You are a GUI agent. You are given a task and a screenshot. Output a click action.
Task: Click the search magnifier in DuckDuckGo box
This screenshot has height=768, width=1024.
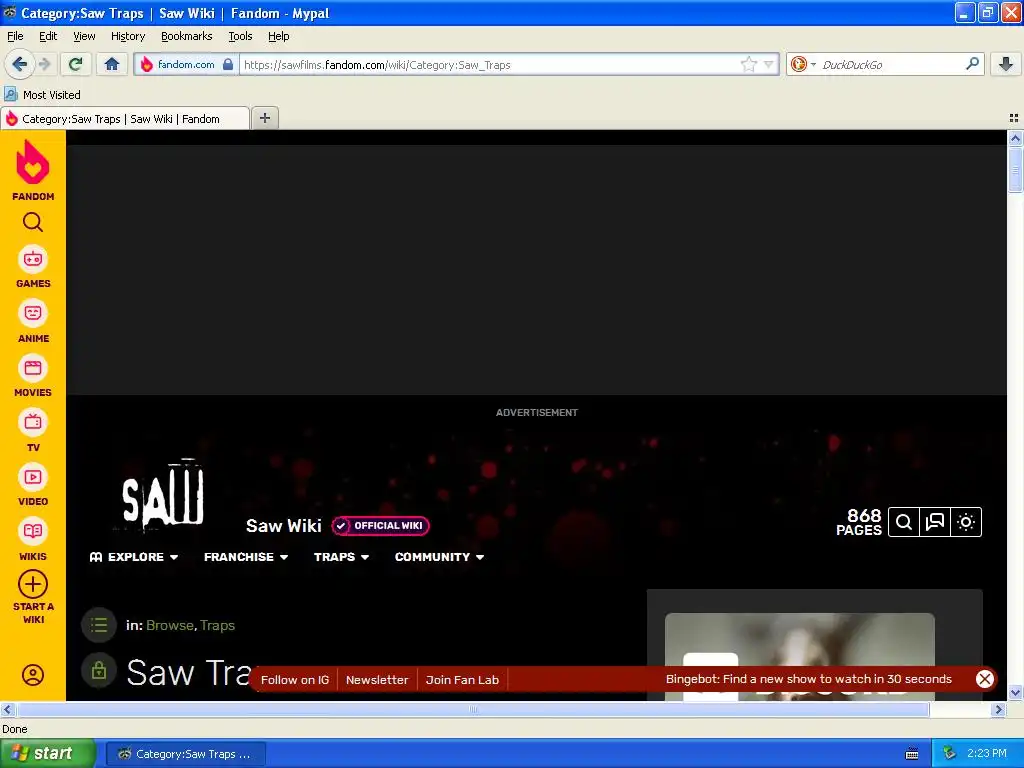[972, 64]
